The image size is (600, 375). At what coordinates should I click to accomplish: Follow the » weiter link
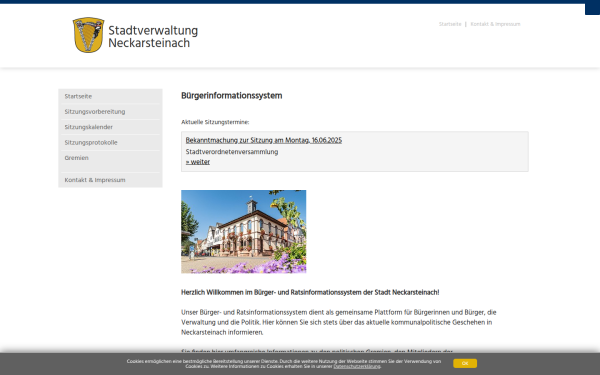198,162
